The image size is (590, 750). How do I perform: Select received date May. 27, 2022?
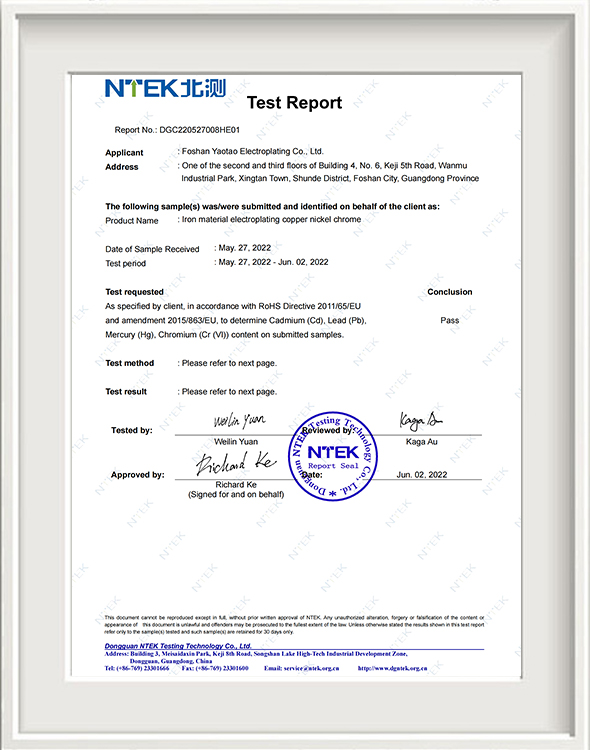coord(245,248)
